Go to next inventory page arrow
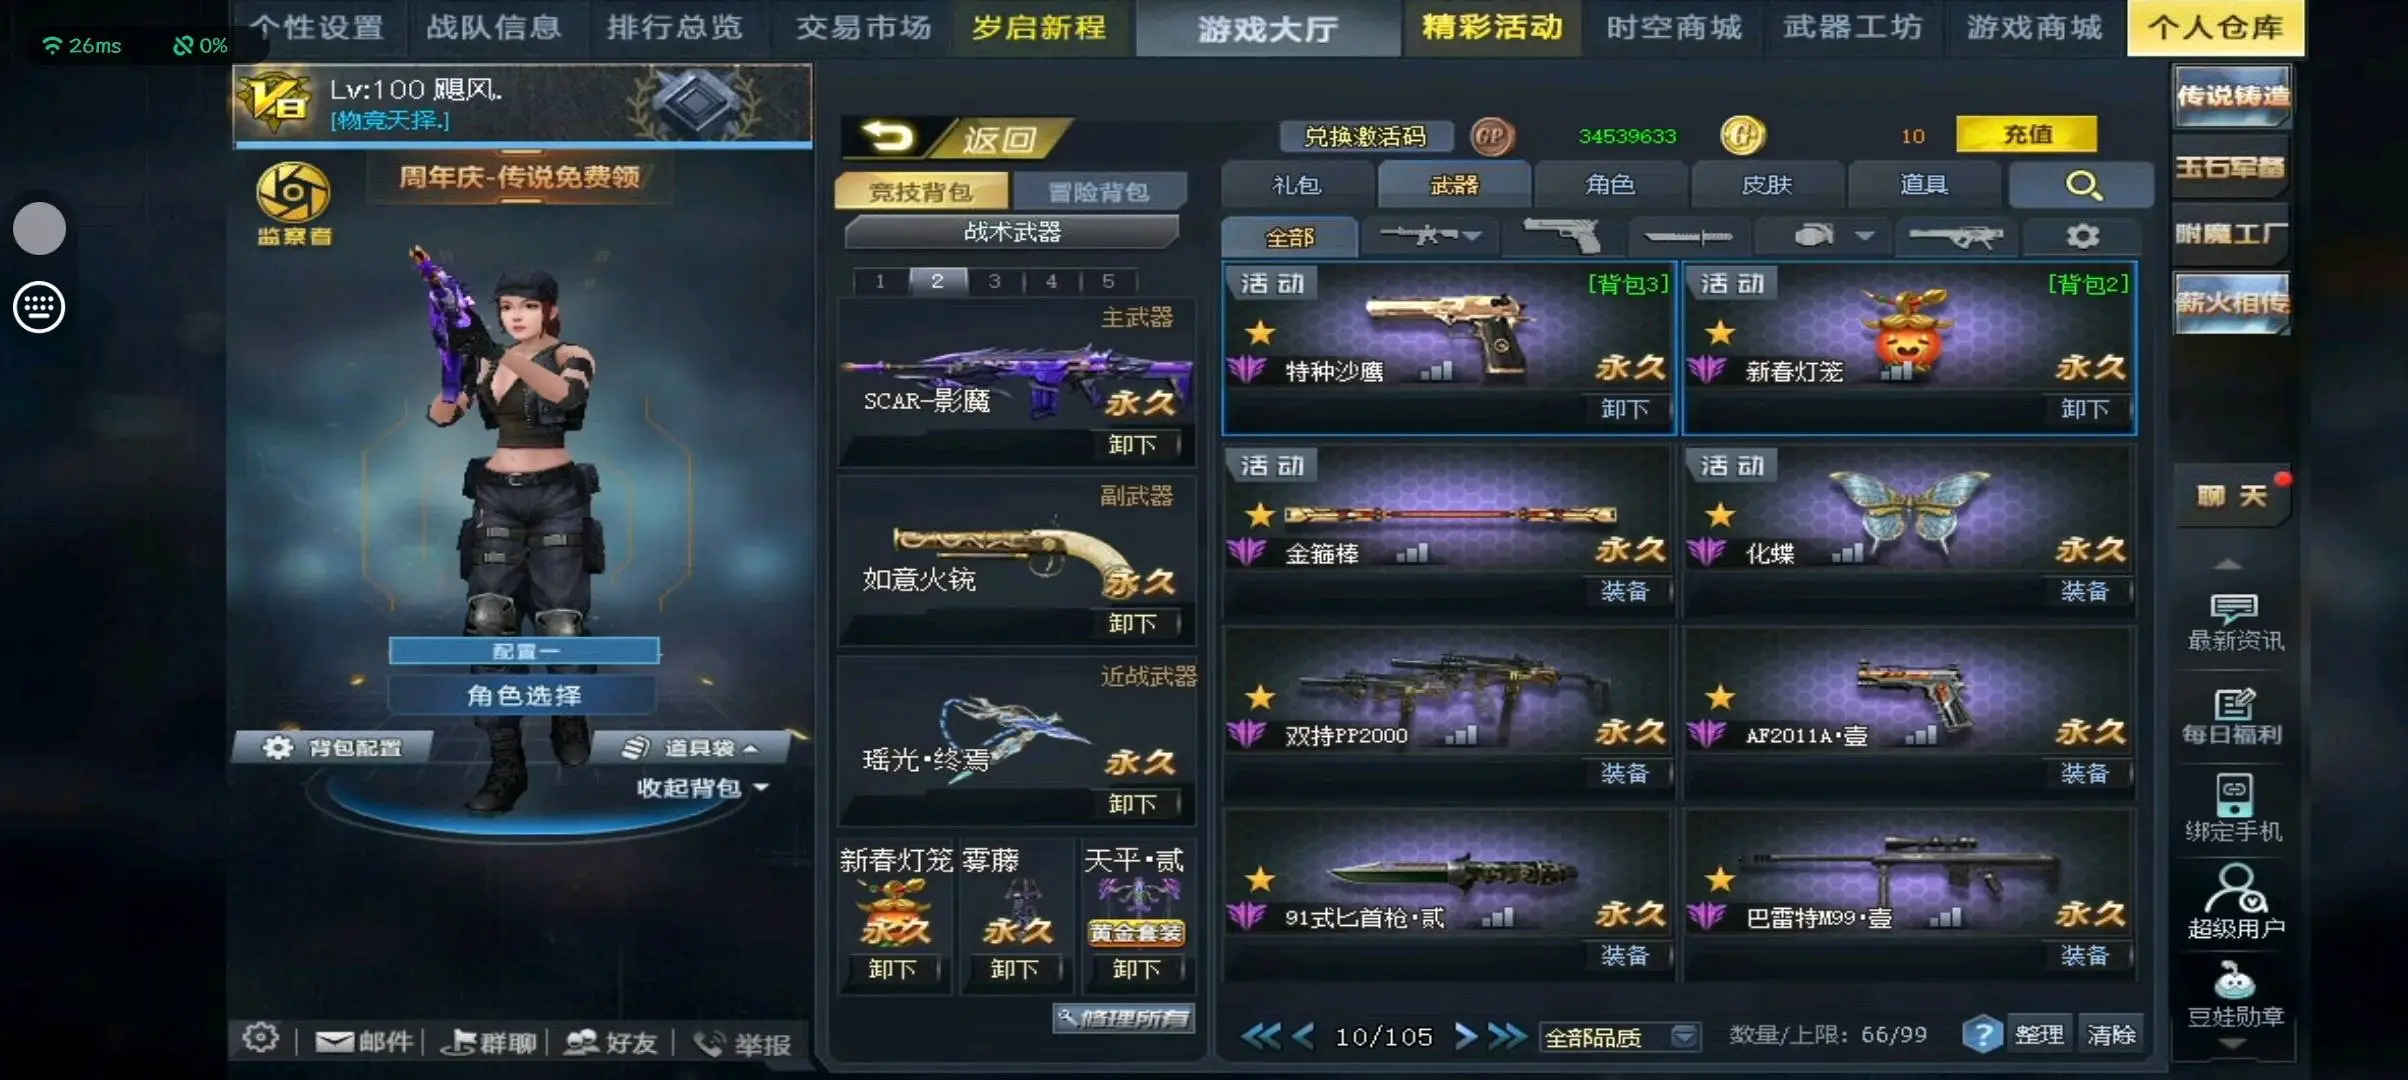 [1464, 1036]
